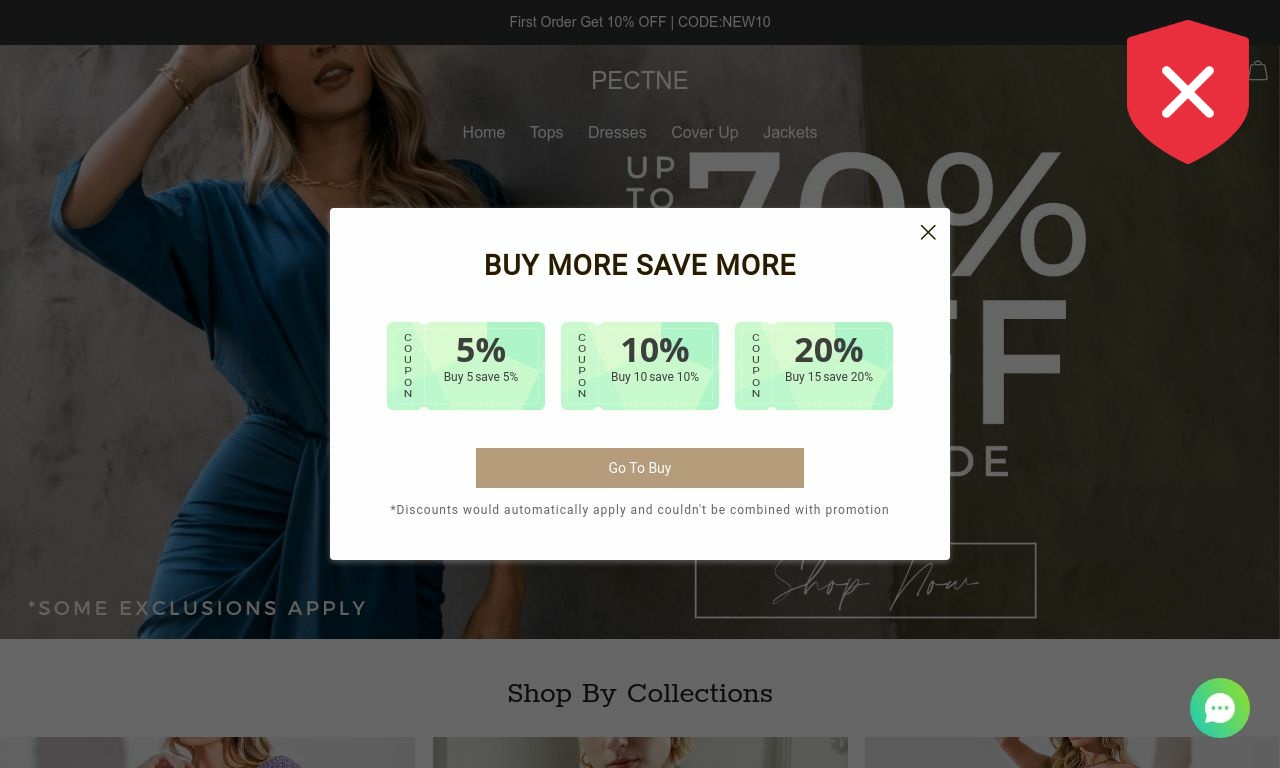Click the First Order 10% OFF announcement
Screen dimensions: 1280x768
point(640,22)
